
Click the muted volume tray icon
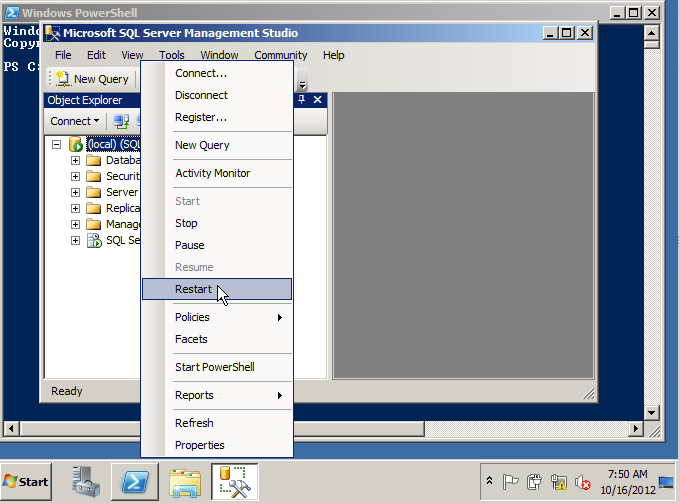point(583,482)
